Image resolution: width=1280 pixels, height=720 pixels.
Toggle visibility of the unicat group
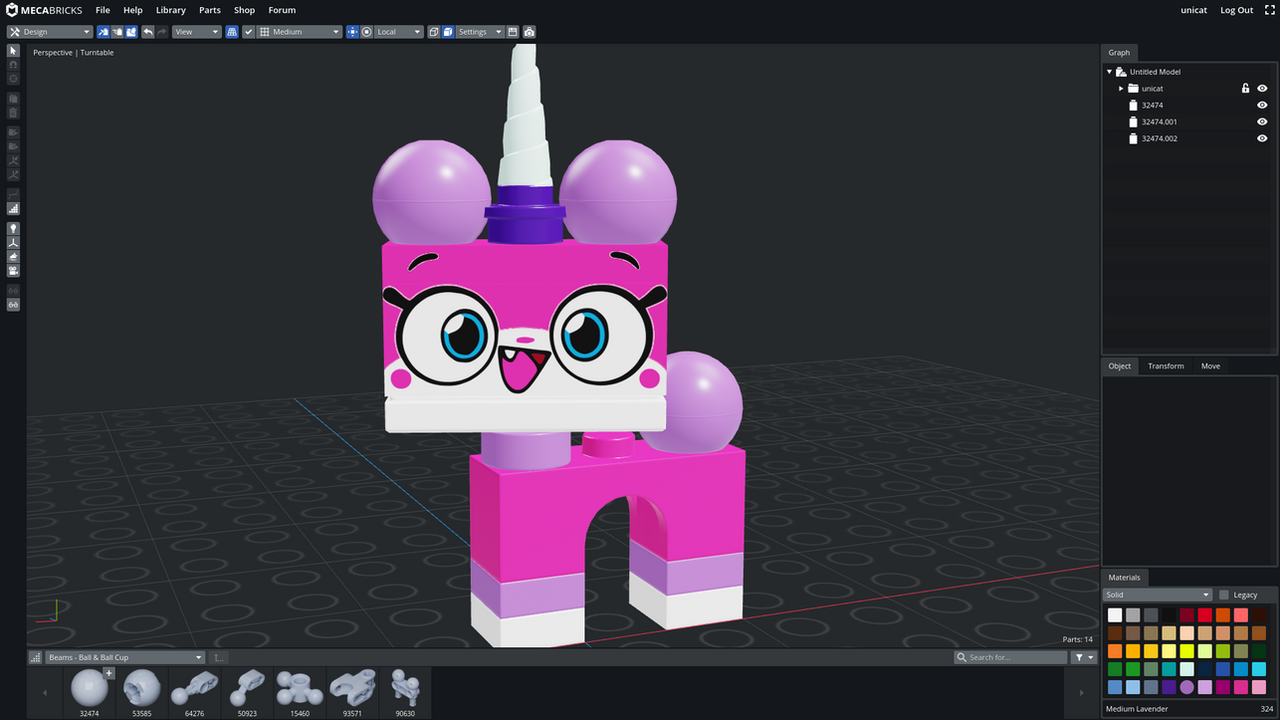(x=1262, y=88)
